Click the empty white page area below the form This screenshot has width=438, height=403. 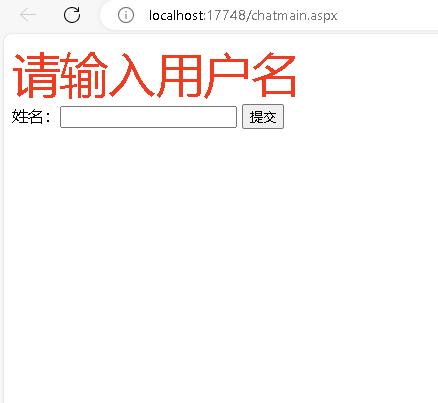[220, 263]
